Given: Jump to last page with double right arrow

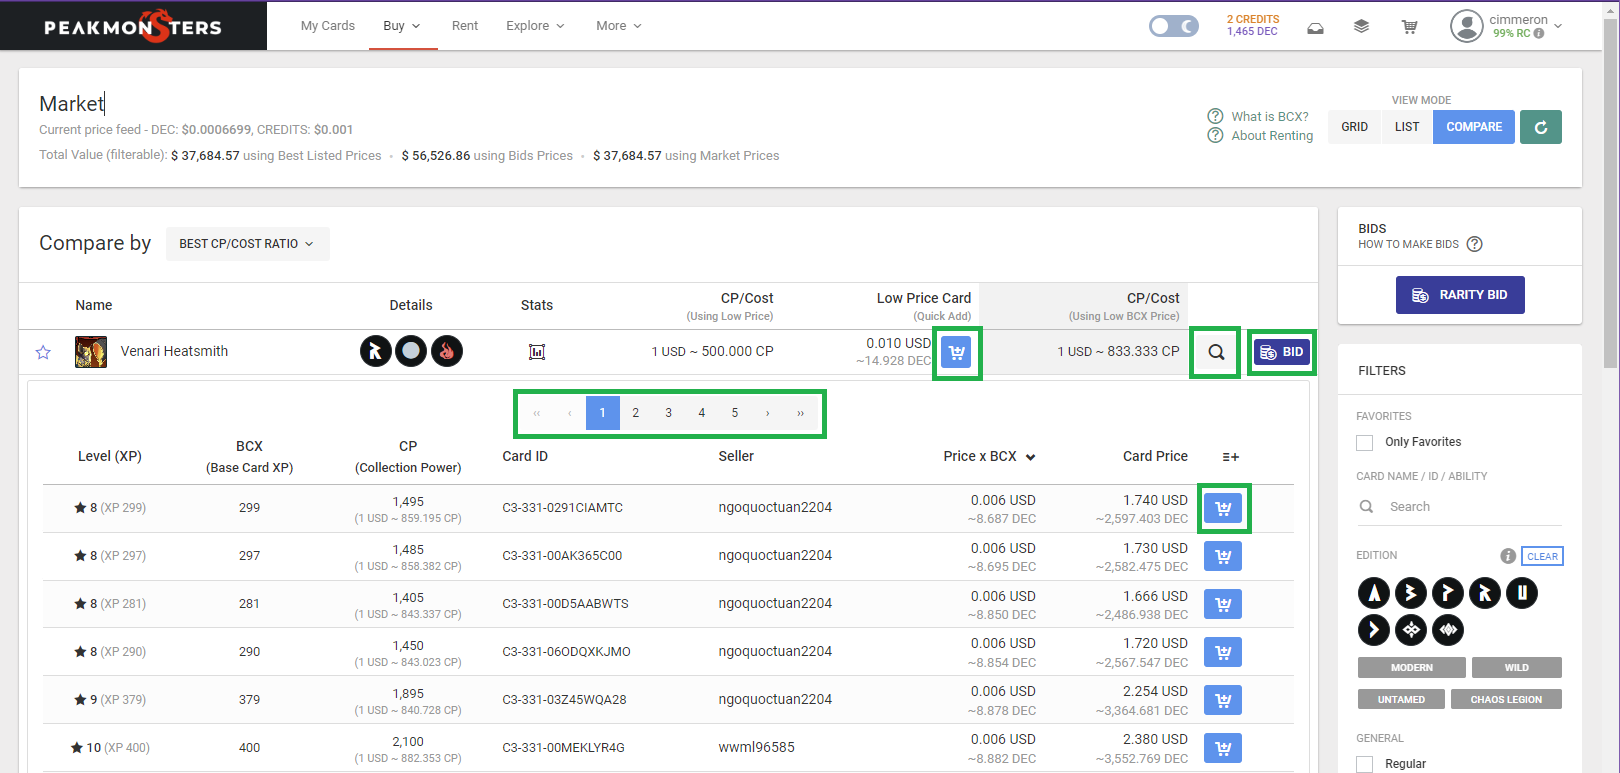Looking at the screenshot, I should point(801,413).
